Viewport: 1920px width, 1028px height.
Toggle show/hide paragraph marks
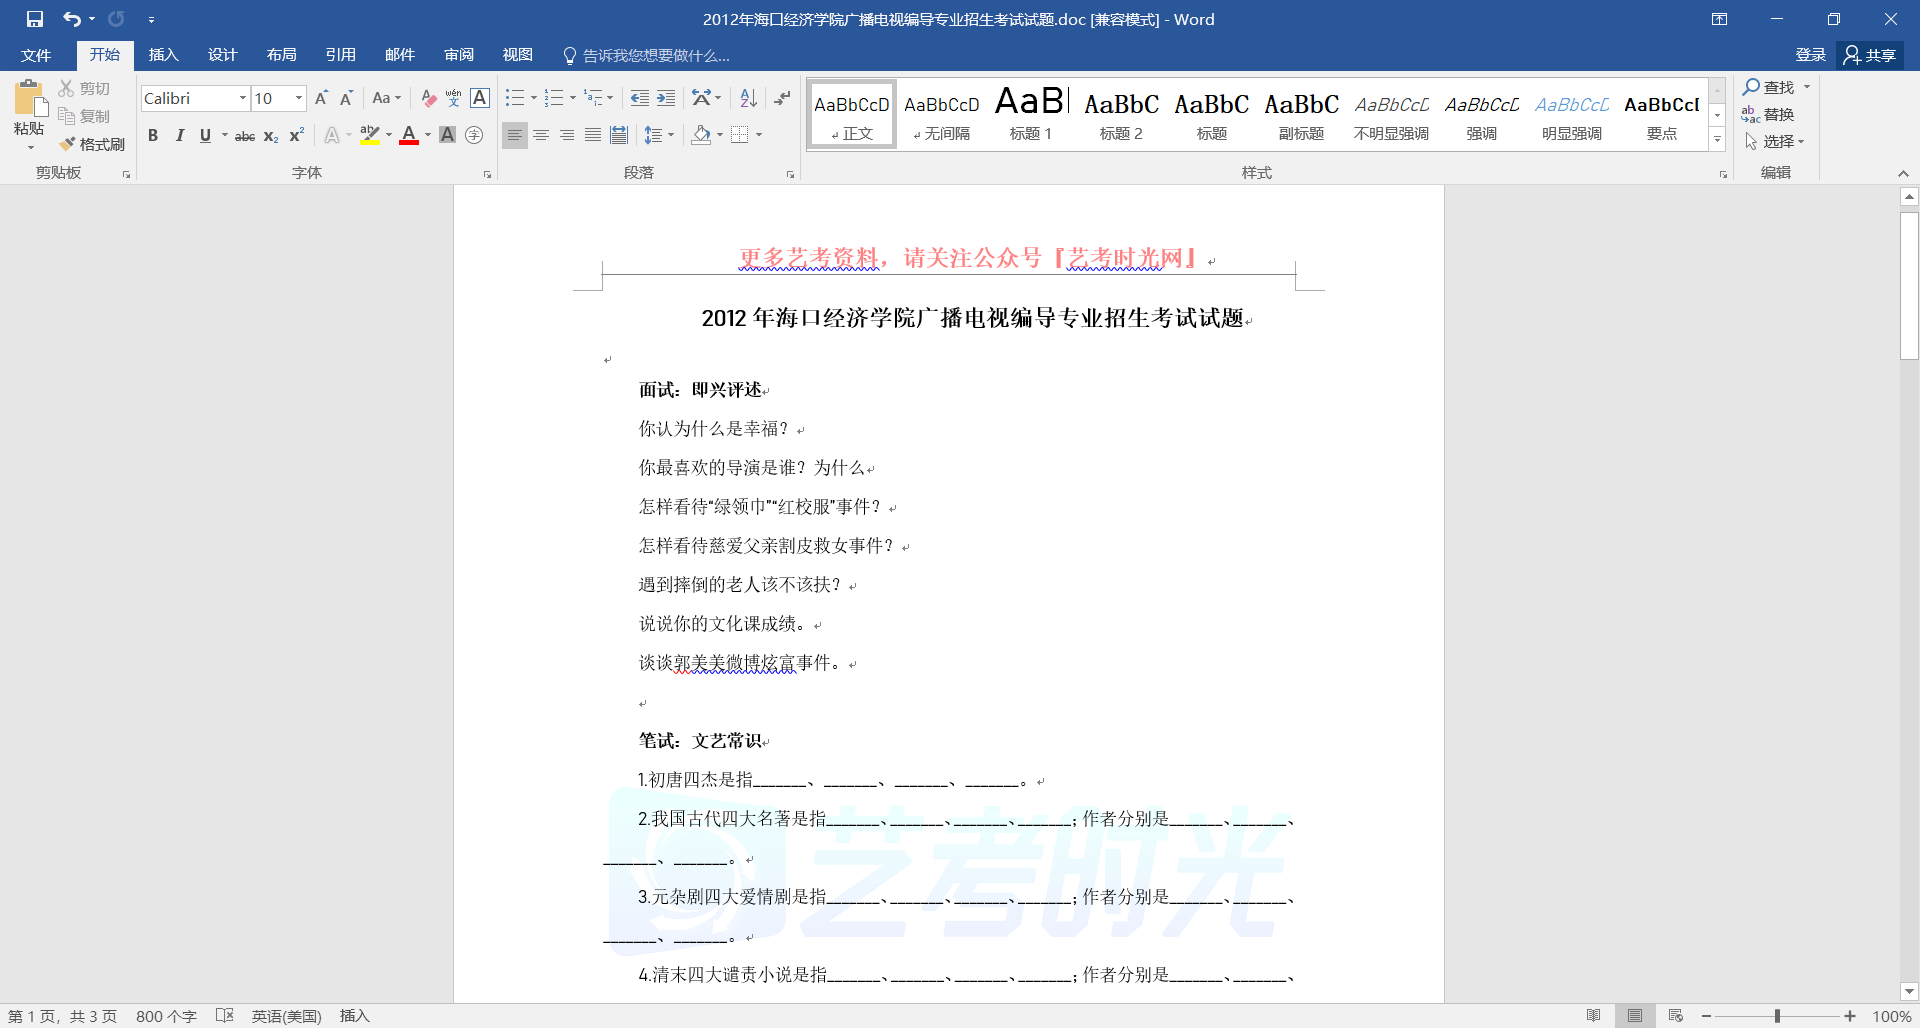[x=782, y=98]
